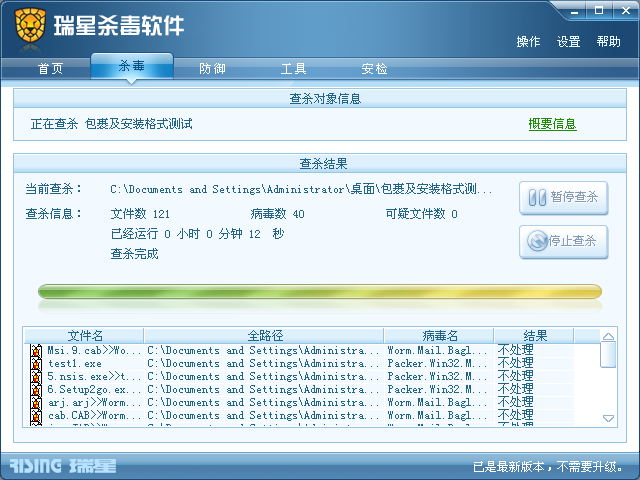Select the 杀毒 tab
The width and height of the screenshot is (640, 480).
coord(132,66)
